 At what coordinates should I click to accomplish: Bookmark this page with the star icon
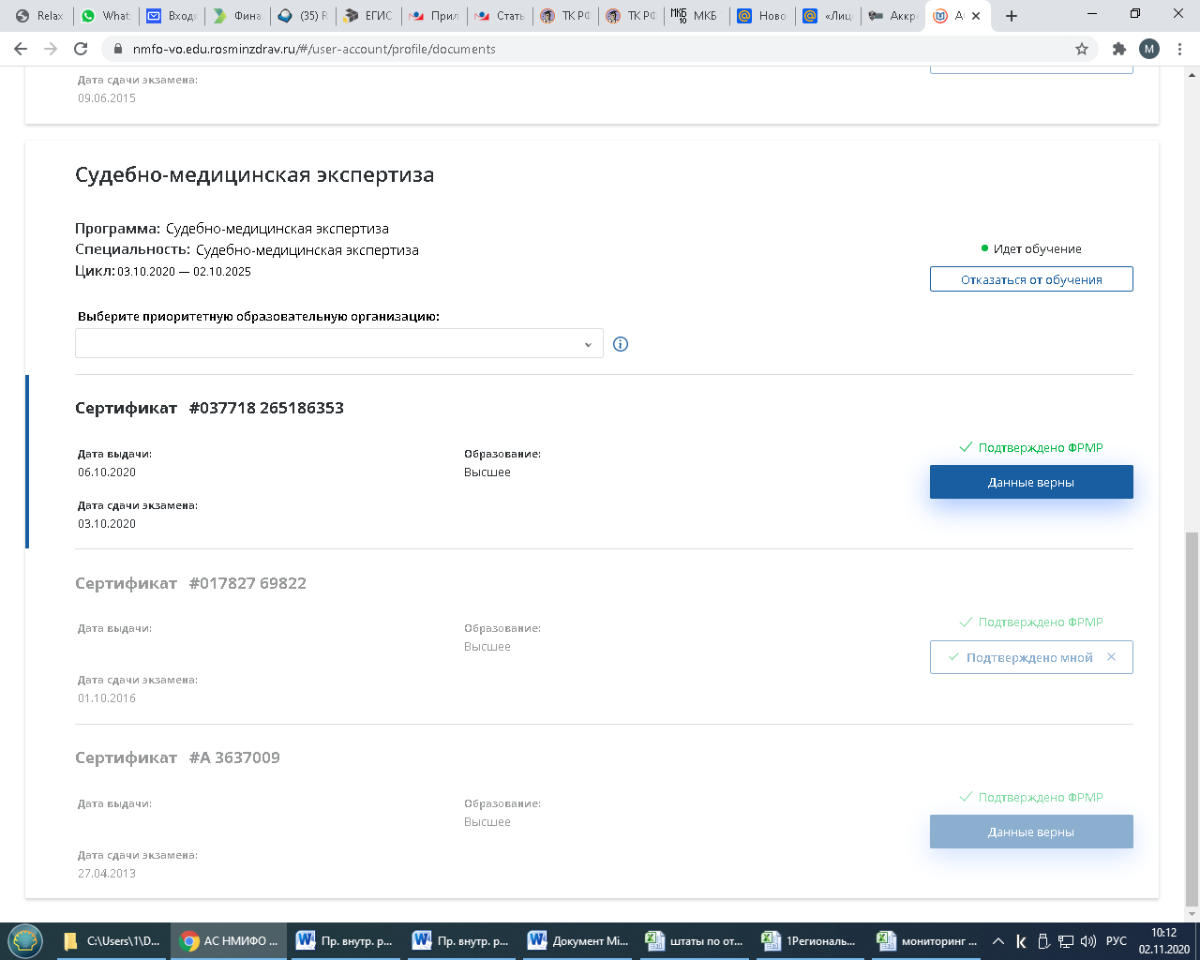click(1081, 49)
